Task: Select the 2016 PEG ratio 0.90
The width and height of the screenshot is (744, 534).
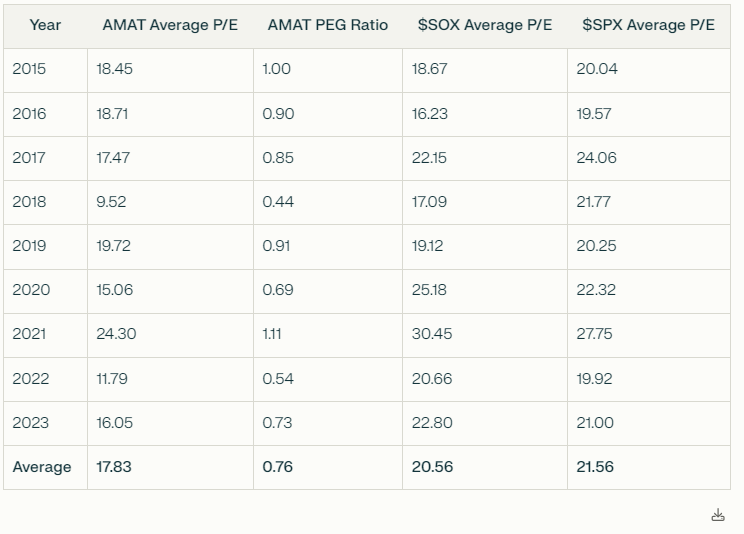Action: 278,114
